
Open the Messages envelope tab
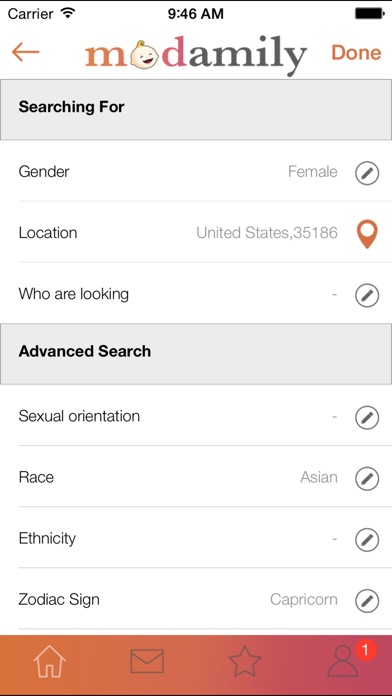click(x=147, y=661)
